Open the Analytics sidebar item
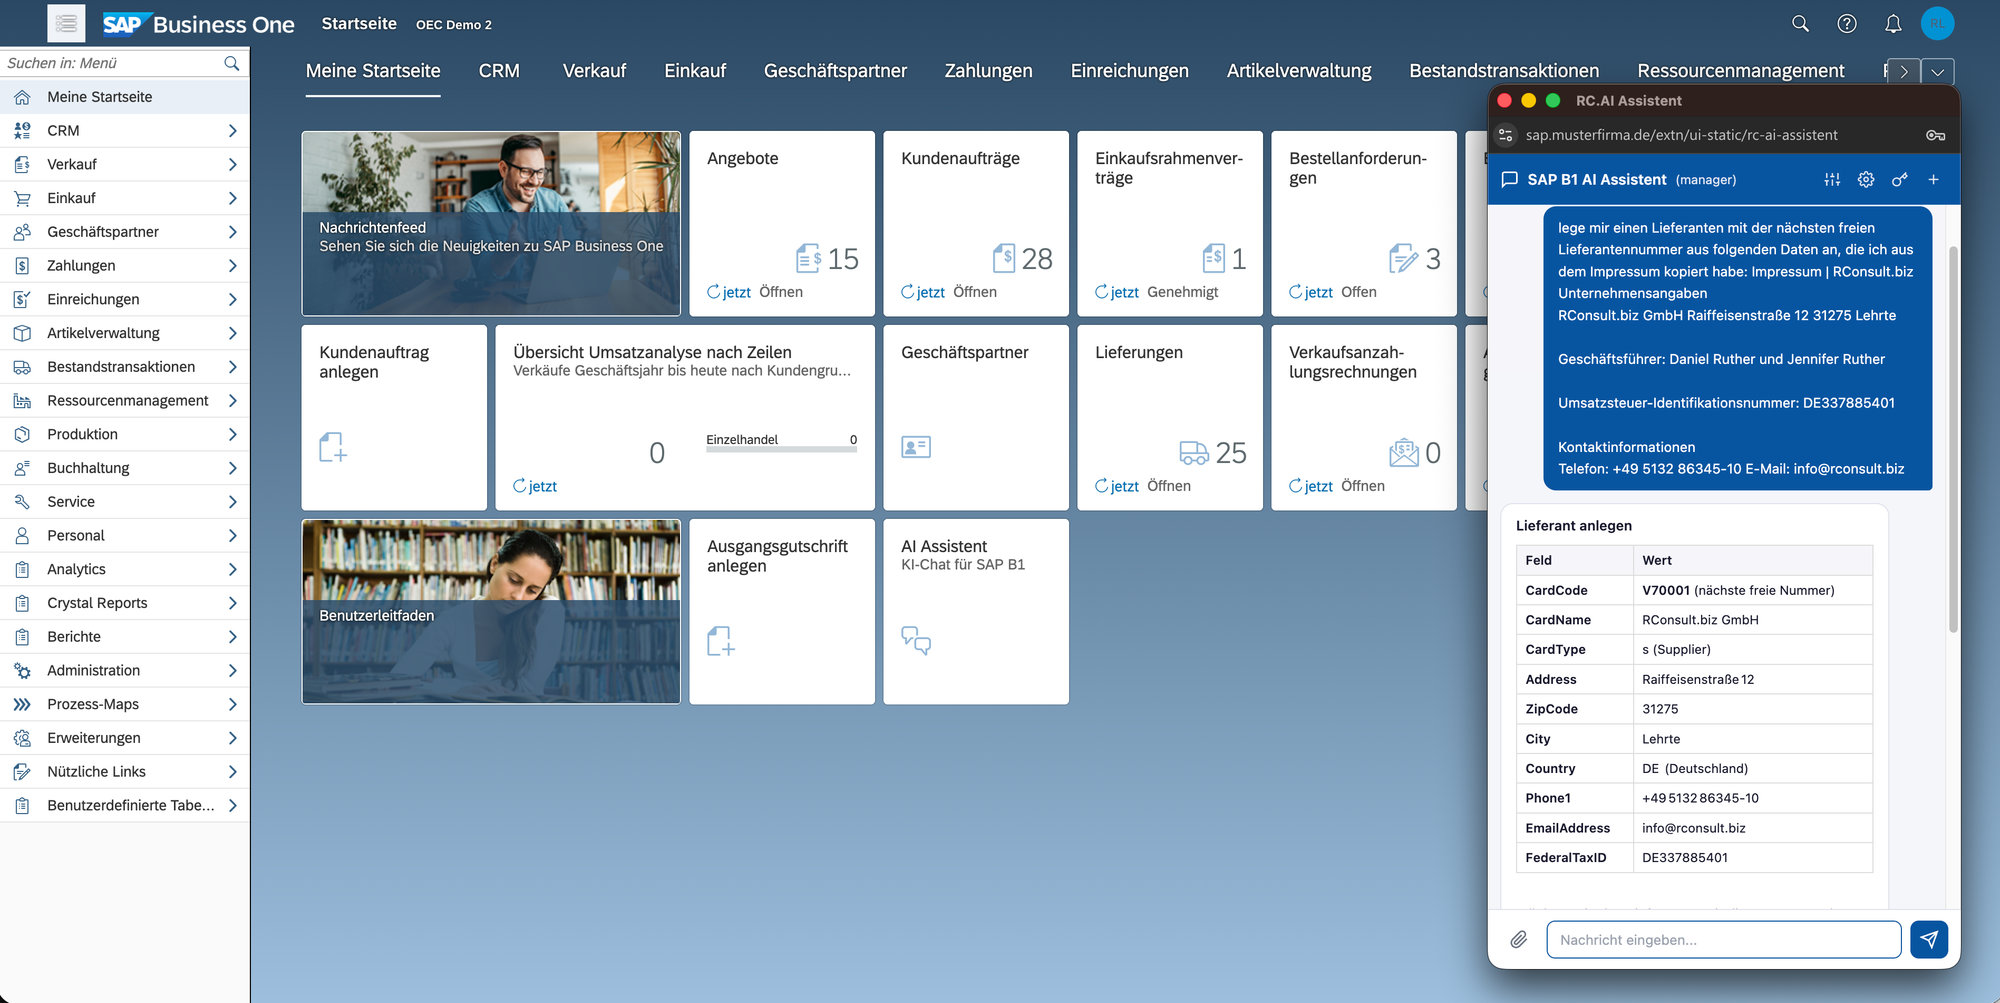 click(124, 569)
